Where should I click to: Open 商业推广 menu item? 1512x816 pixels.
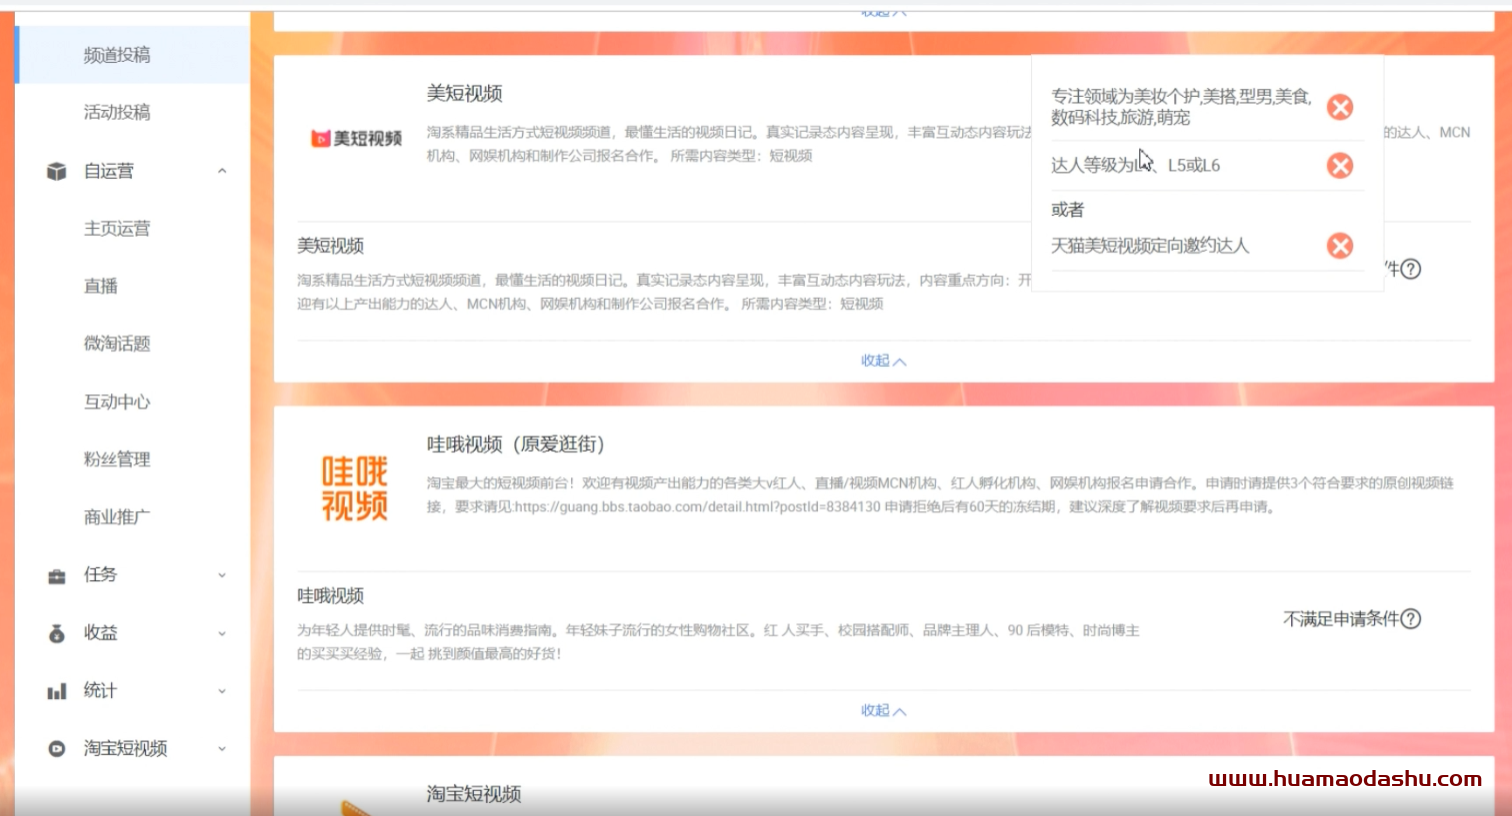pyautogui.click(x=117, y=517)
